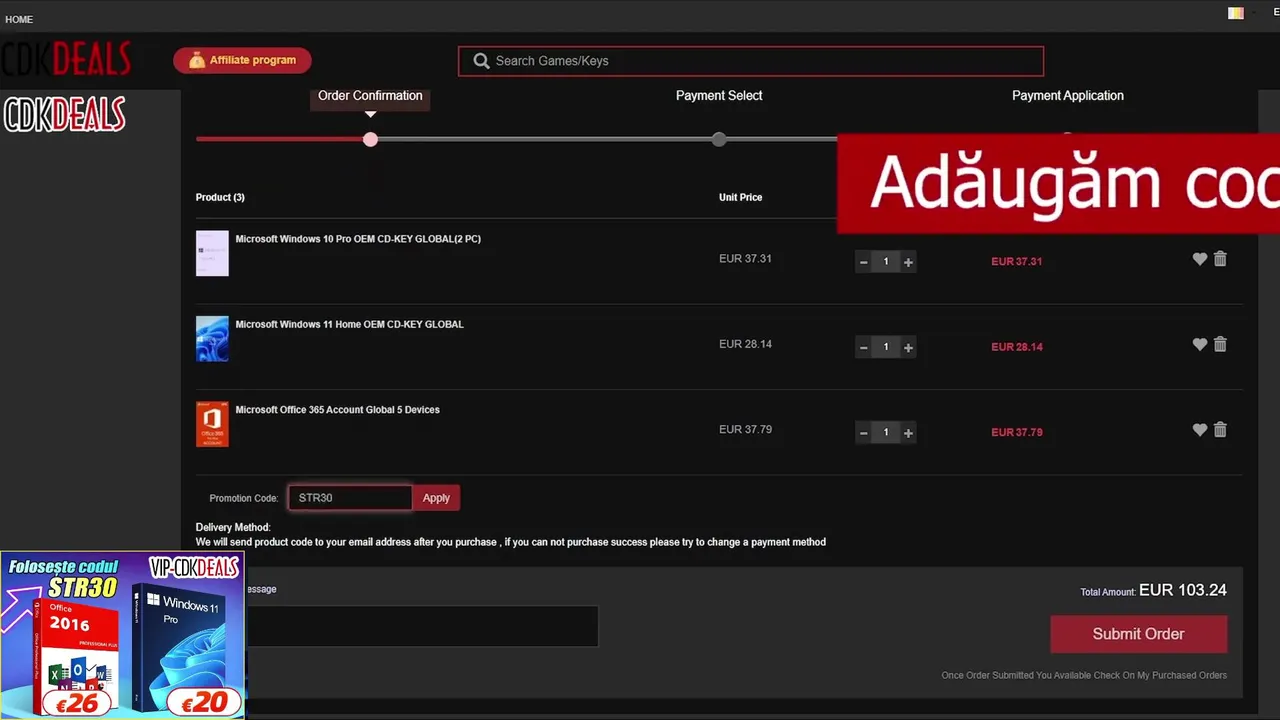The image size is (1280, 720).
Task: Increase Windows 11 Home quantity
Action: [x=908, y=348]
